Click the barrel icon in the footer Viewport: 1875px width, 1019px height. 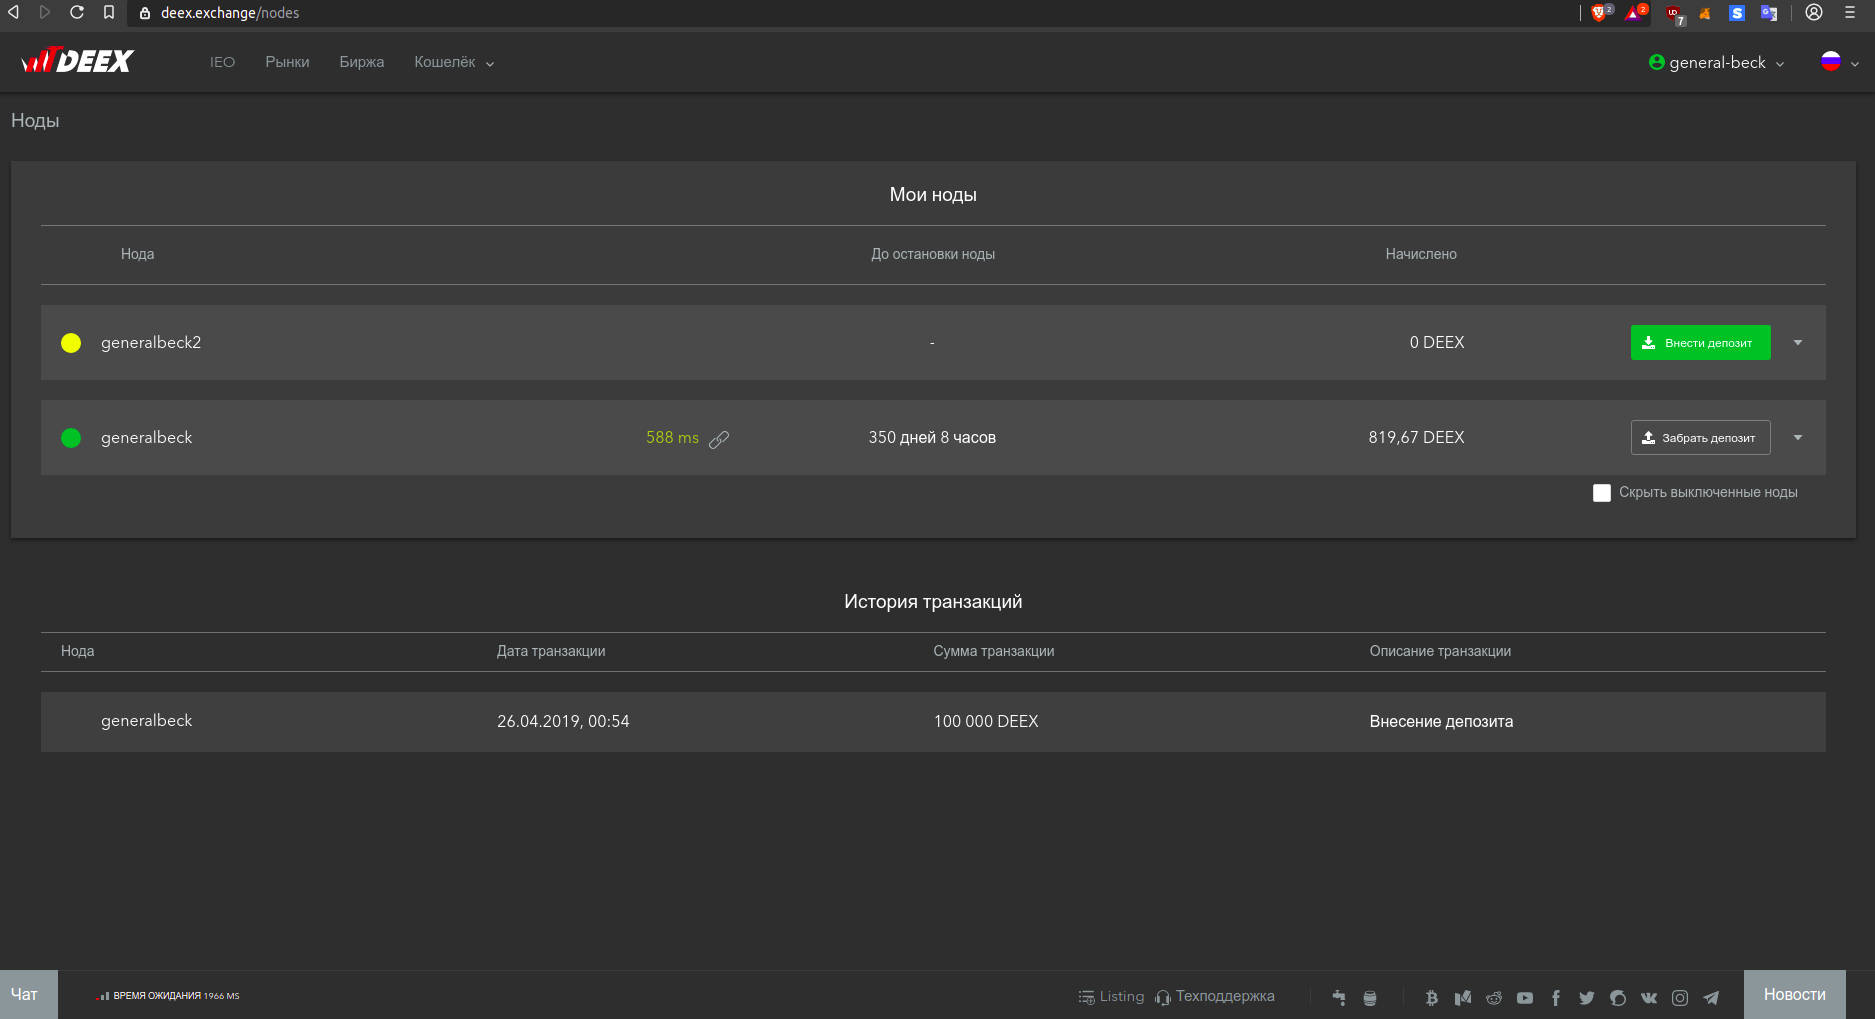click(x=1370, y=997)
